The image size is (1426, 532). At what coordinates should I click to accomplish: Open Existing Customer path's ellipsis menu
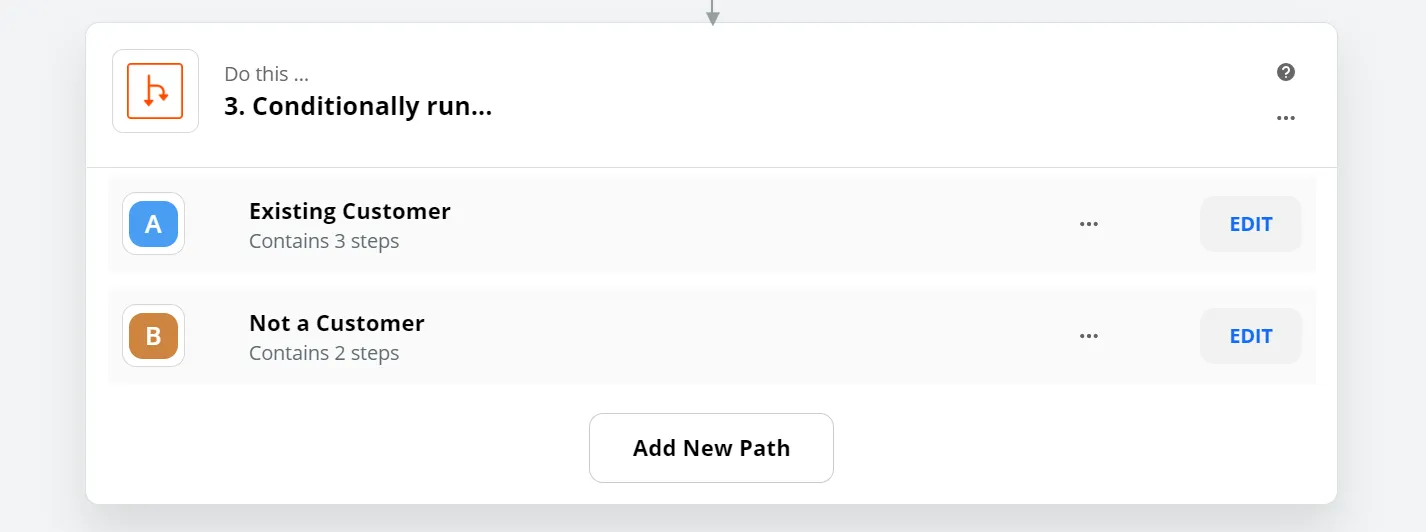1089,224
